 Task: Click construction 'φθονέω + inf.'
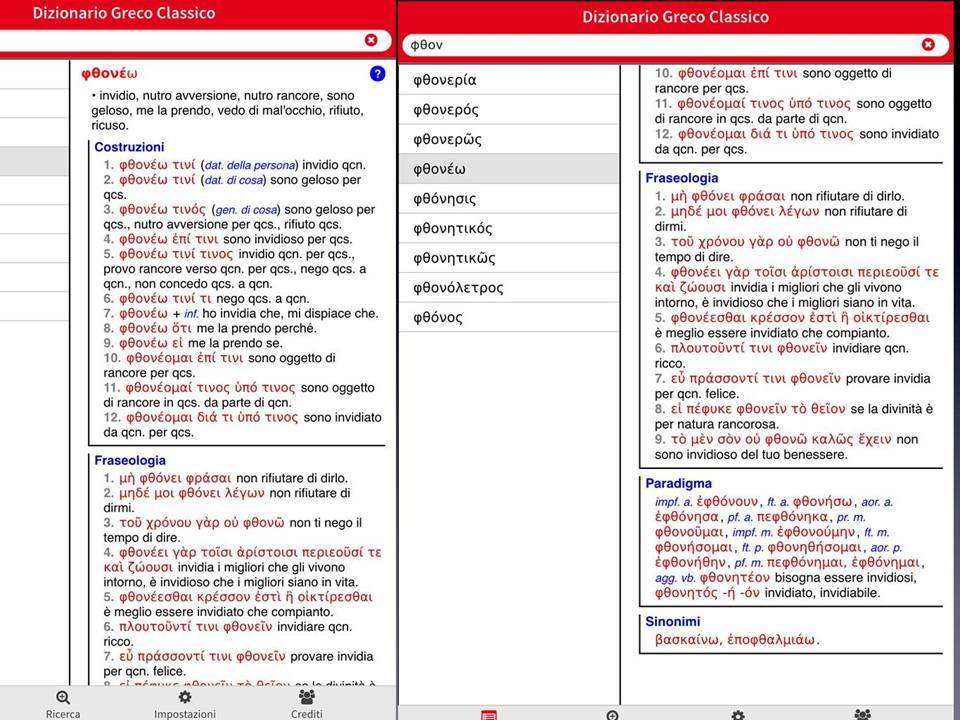tap(159, 313)
